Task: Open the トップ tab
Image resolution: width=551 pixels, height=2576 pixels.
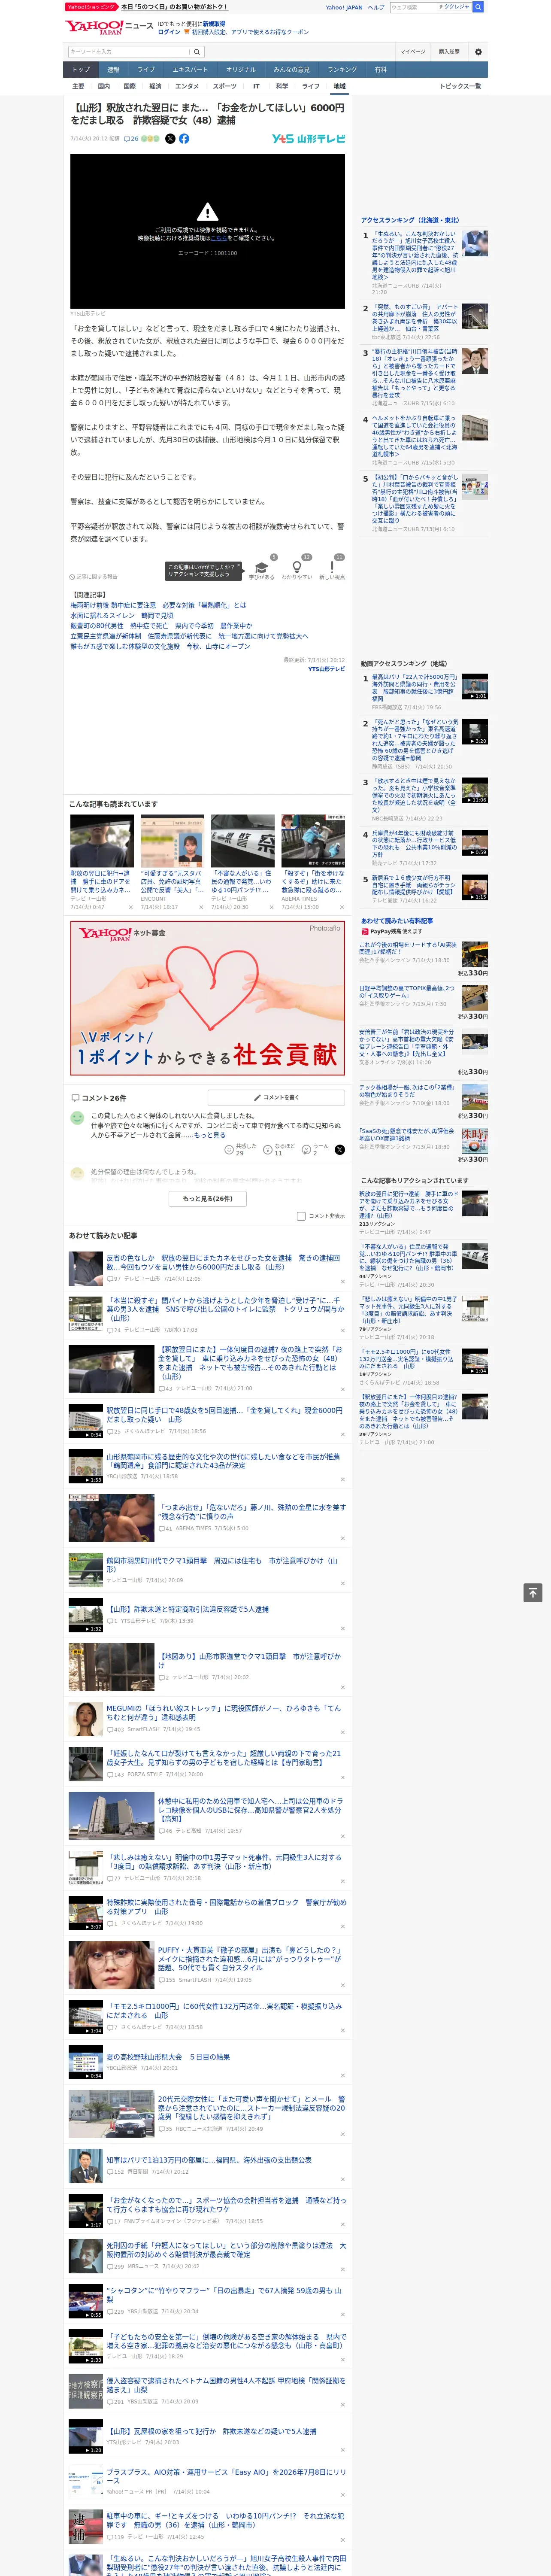Action: [81, 70]
